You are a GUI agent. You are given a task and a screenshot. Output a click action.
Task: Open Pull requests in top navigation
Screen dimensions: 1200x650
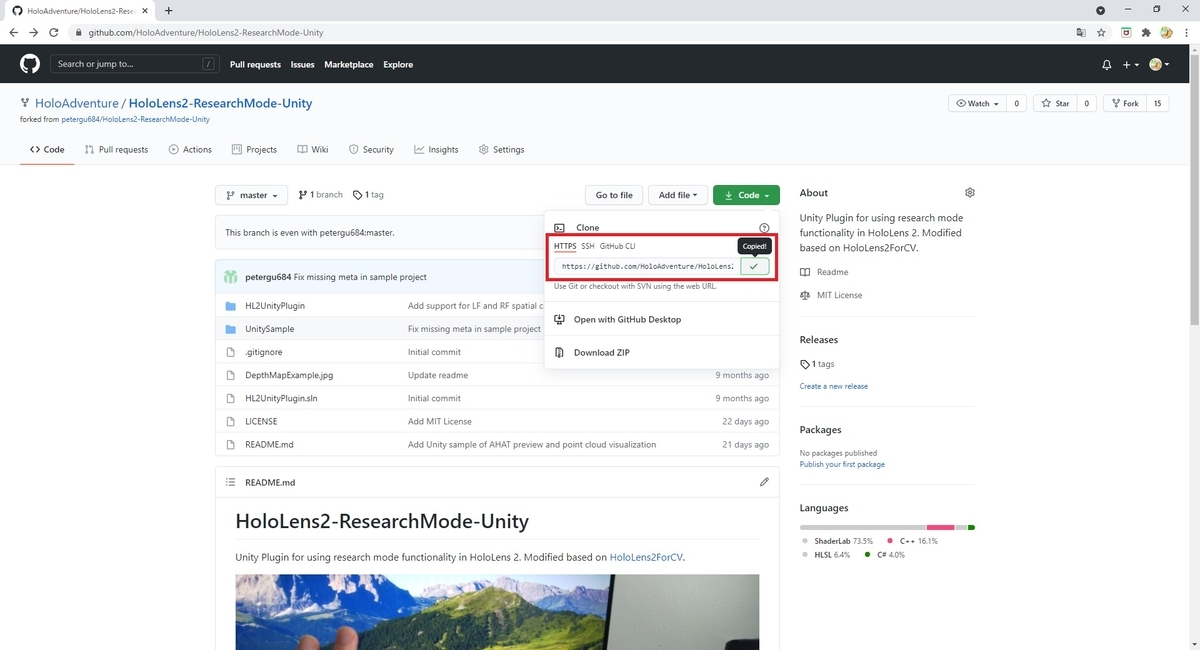click(255, 64)
